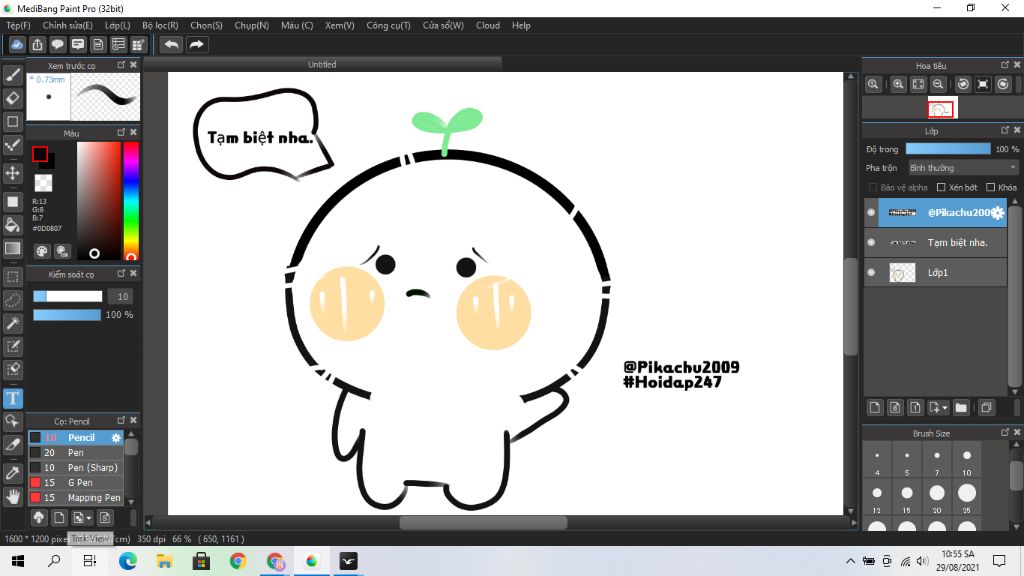This screenshot has width=1024, height=576.
Task: Zoom in using the navigator magnifier plus
Action: [899, 84]
